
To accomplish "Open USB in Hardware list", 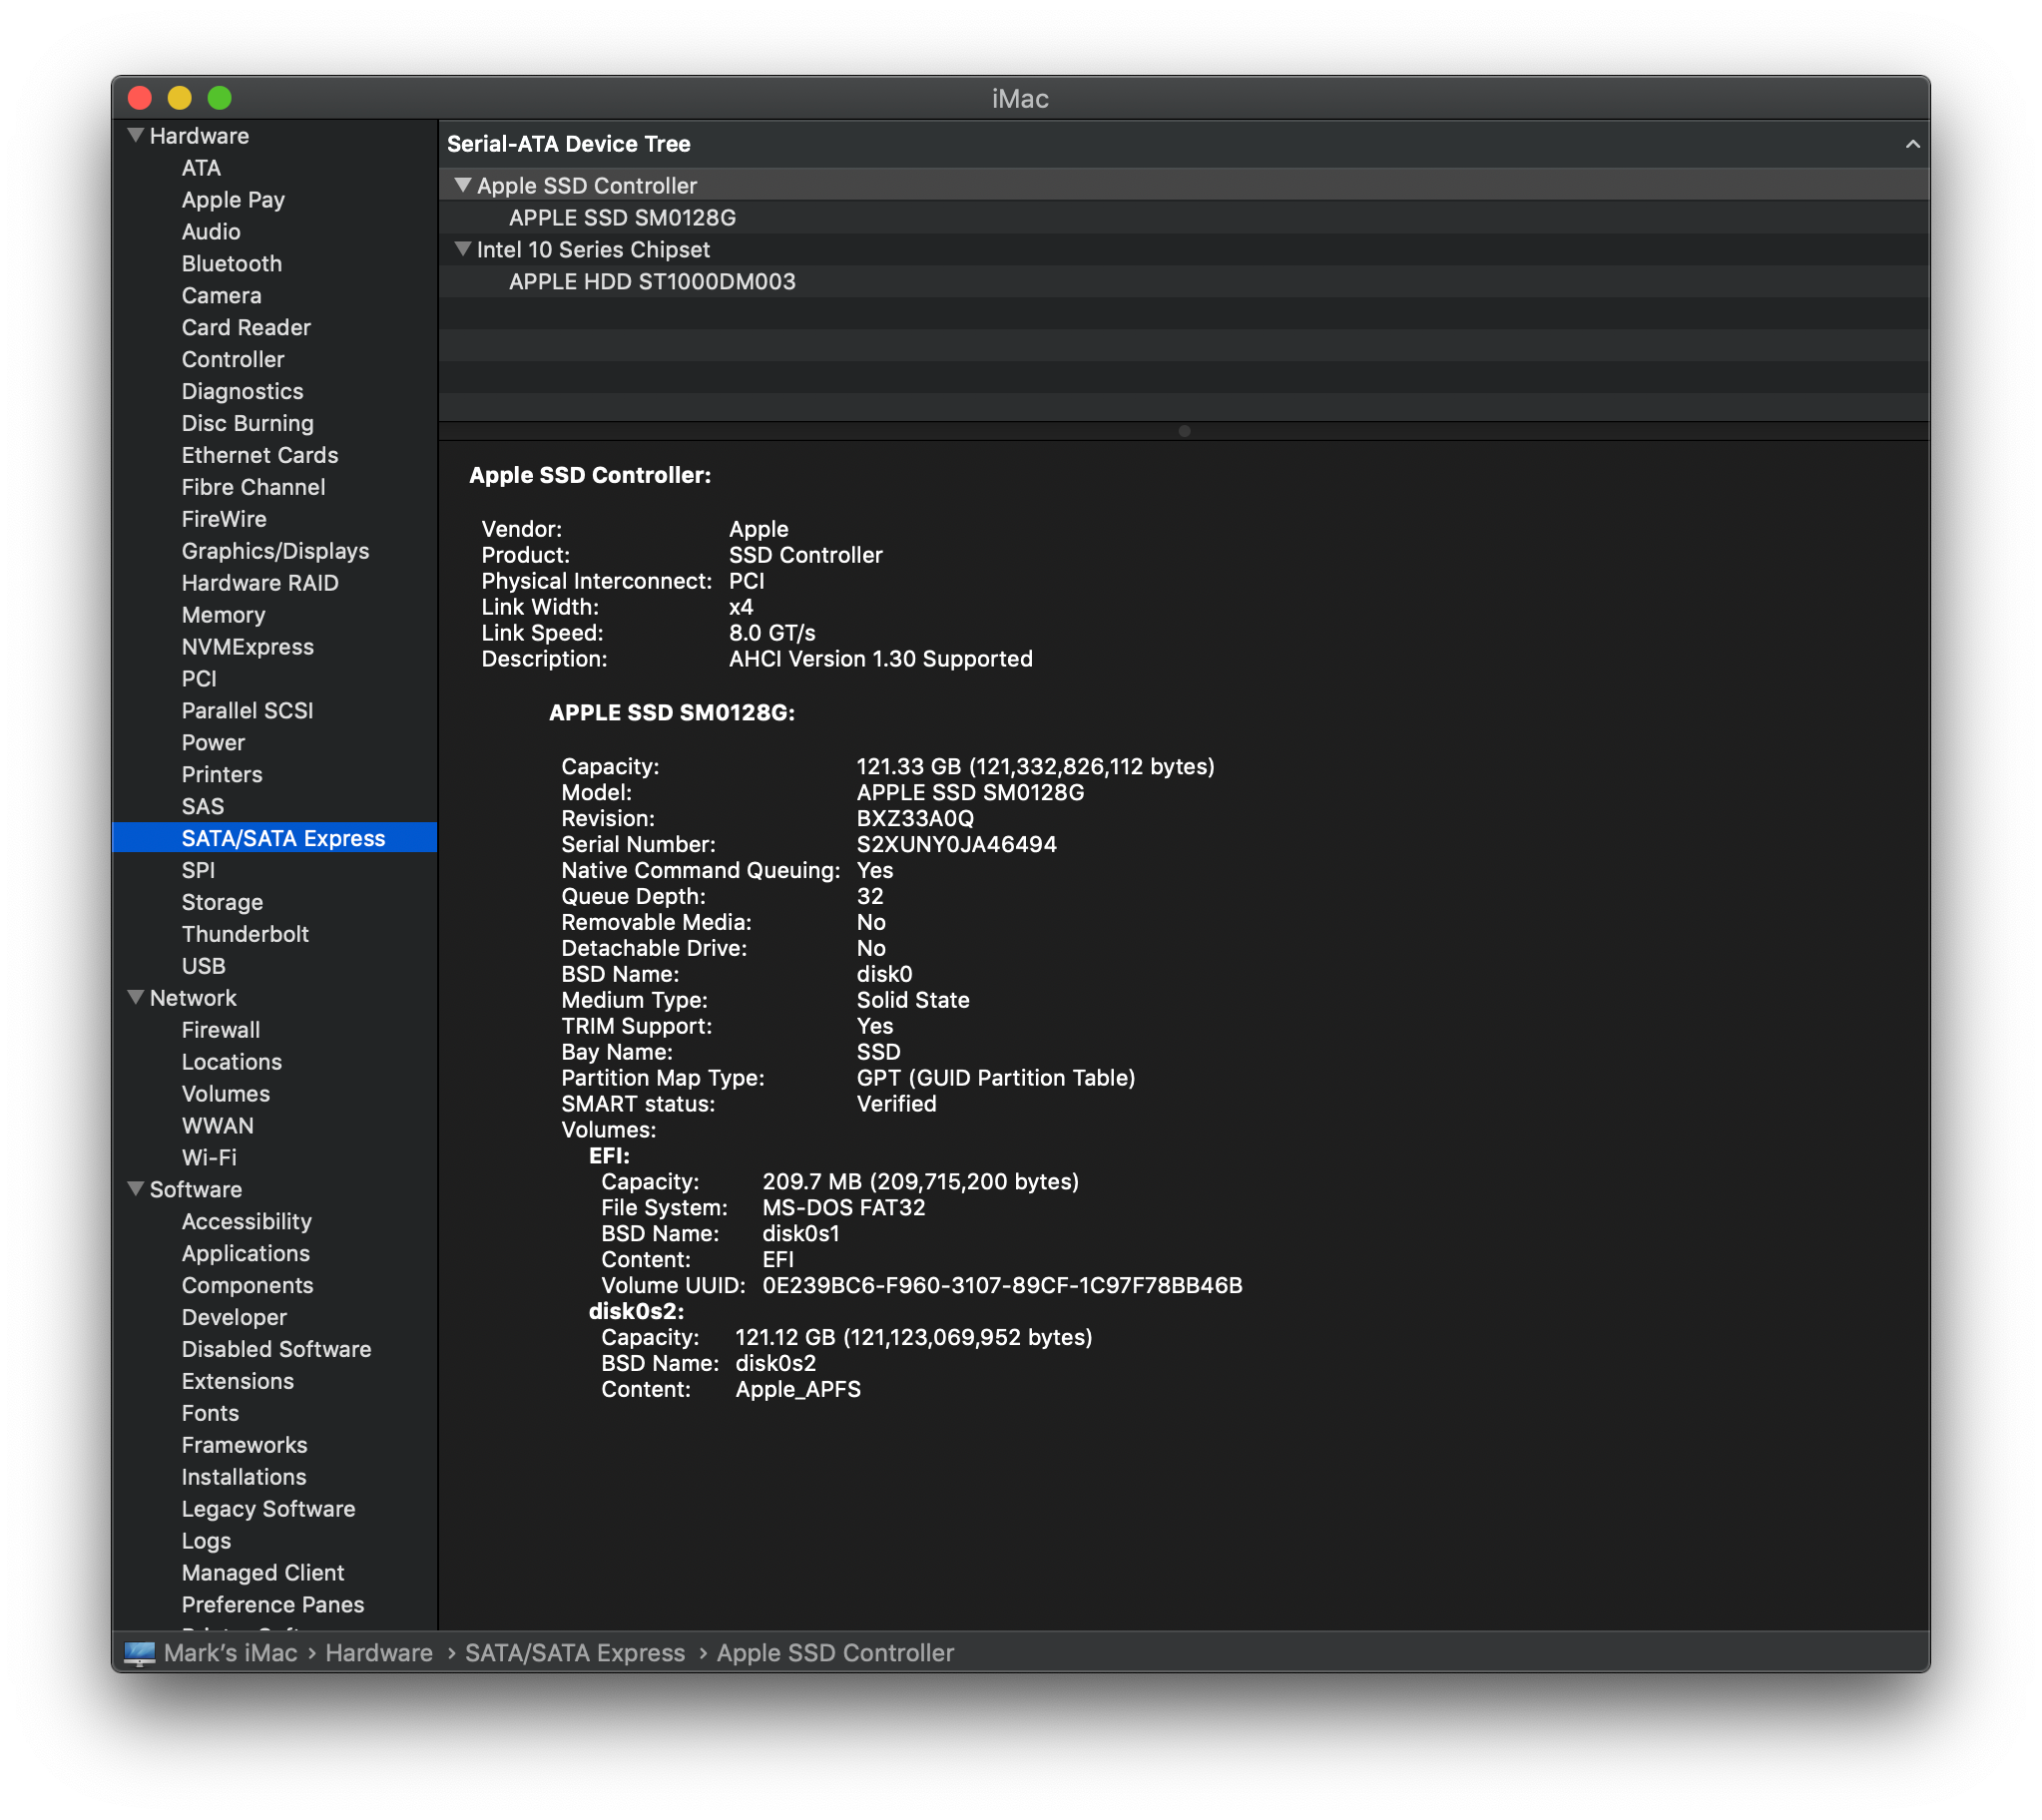I will click(x=203, y=967).
